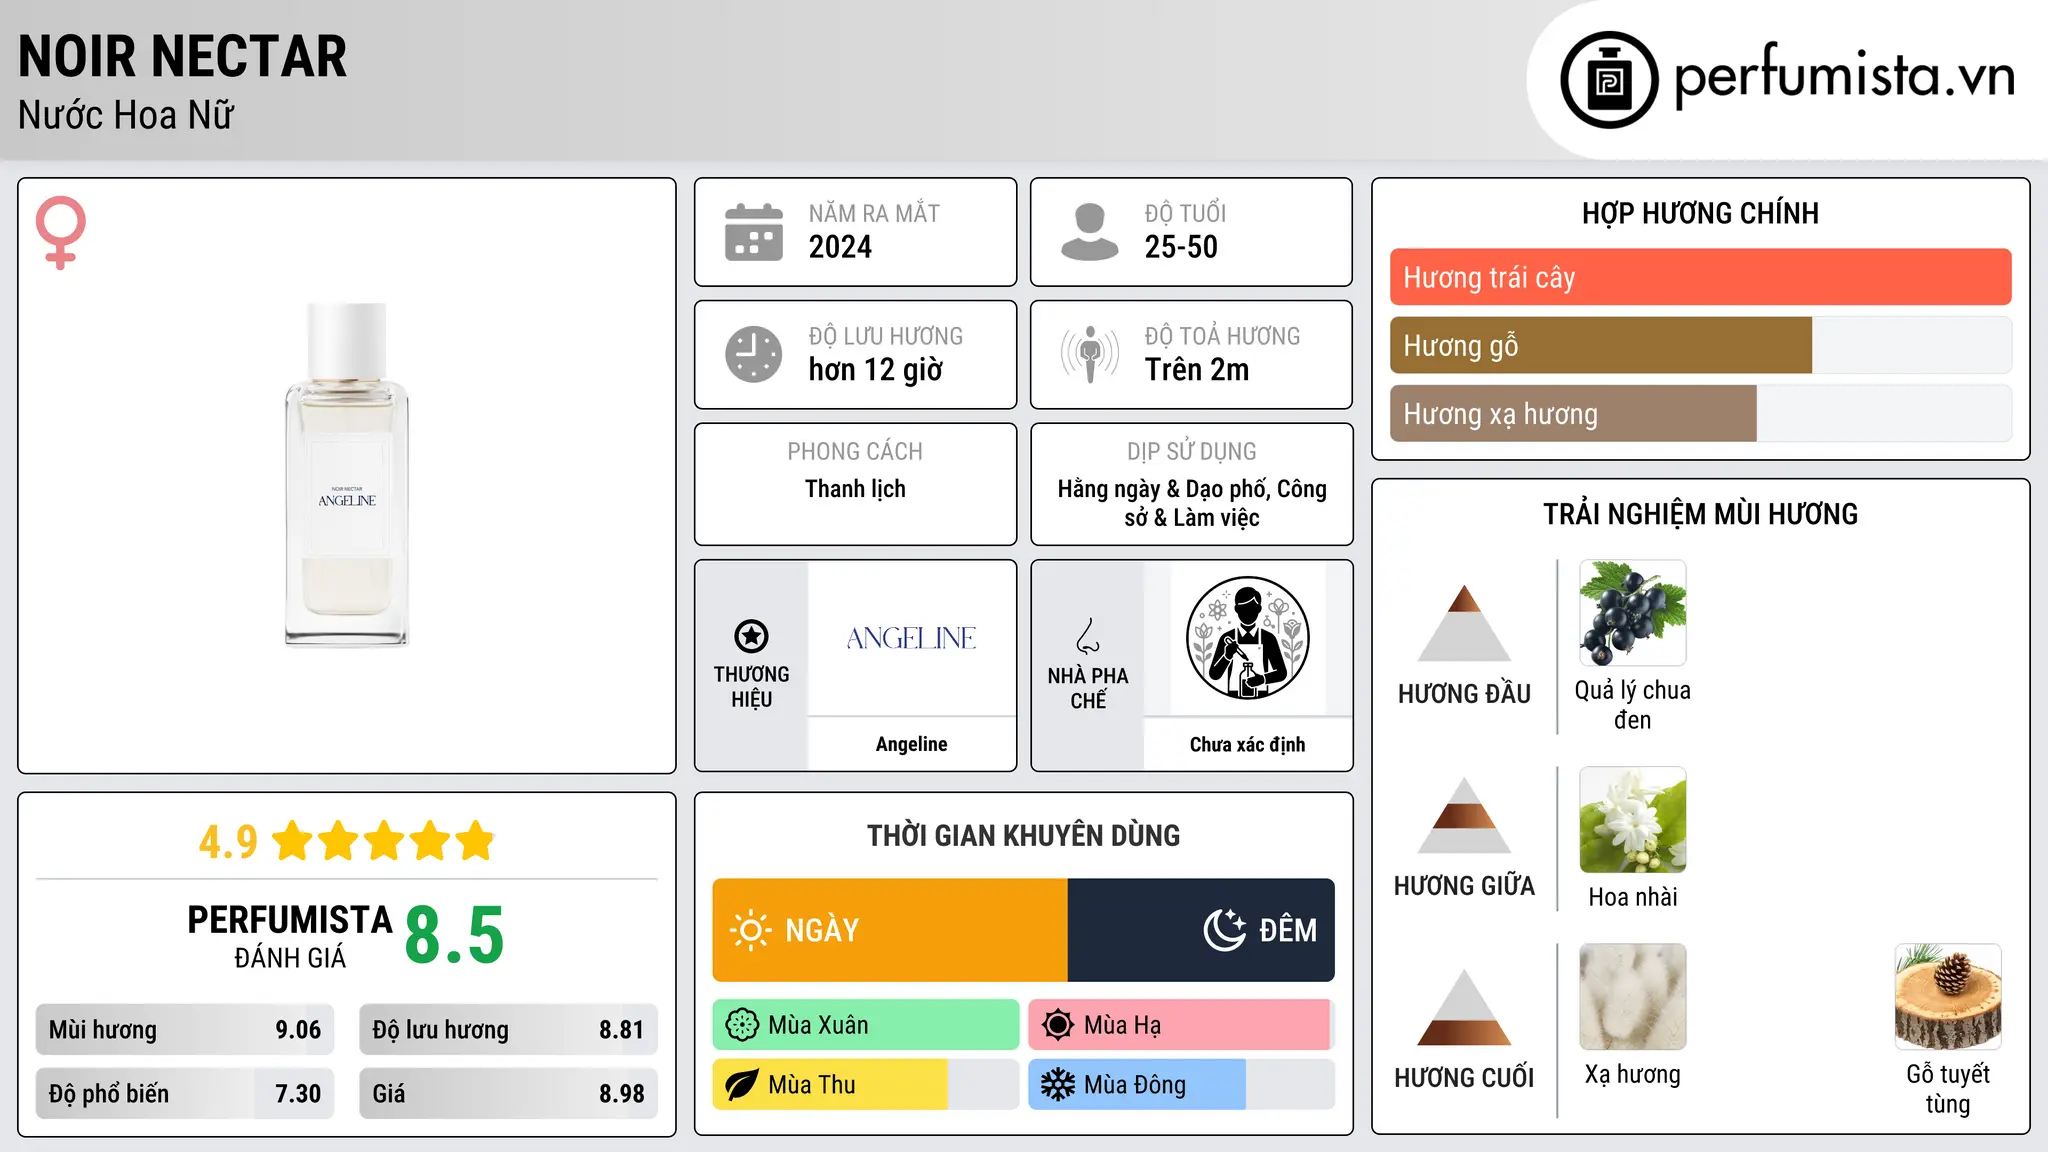Click the Mùi hương 9.06 score row
The width and height of the screenshot is (2048, 1152).
(185, 1030)
